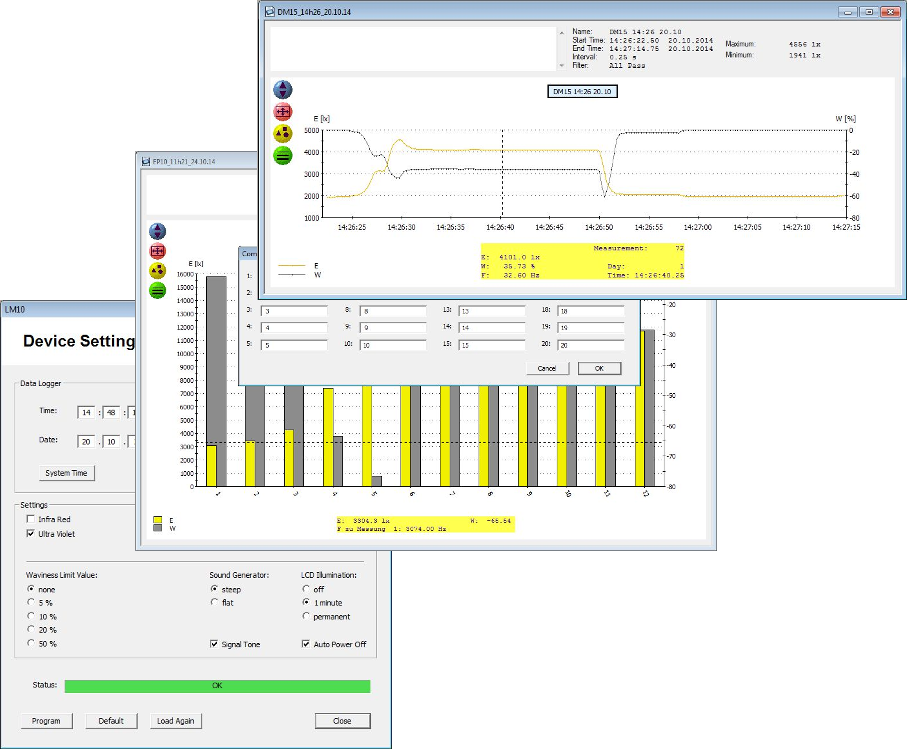Click comment field number 15
The image size is (908, 749).
492,345
